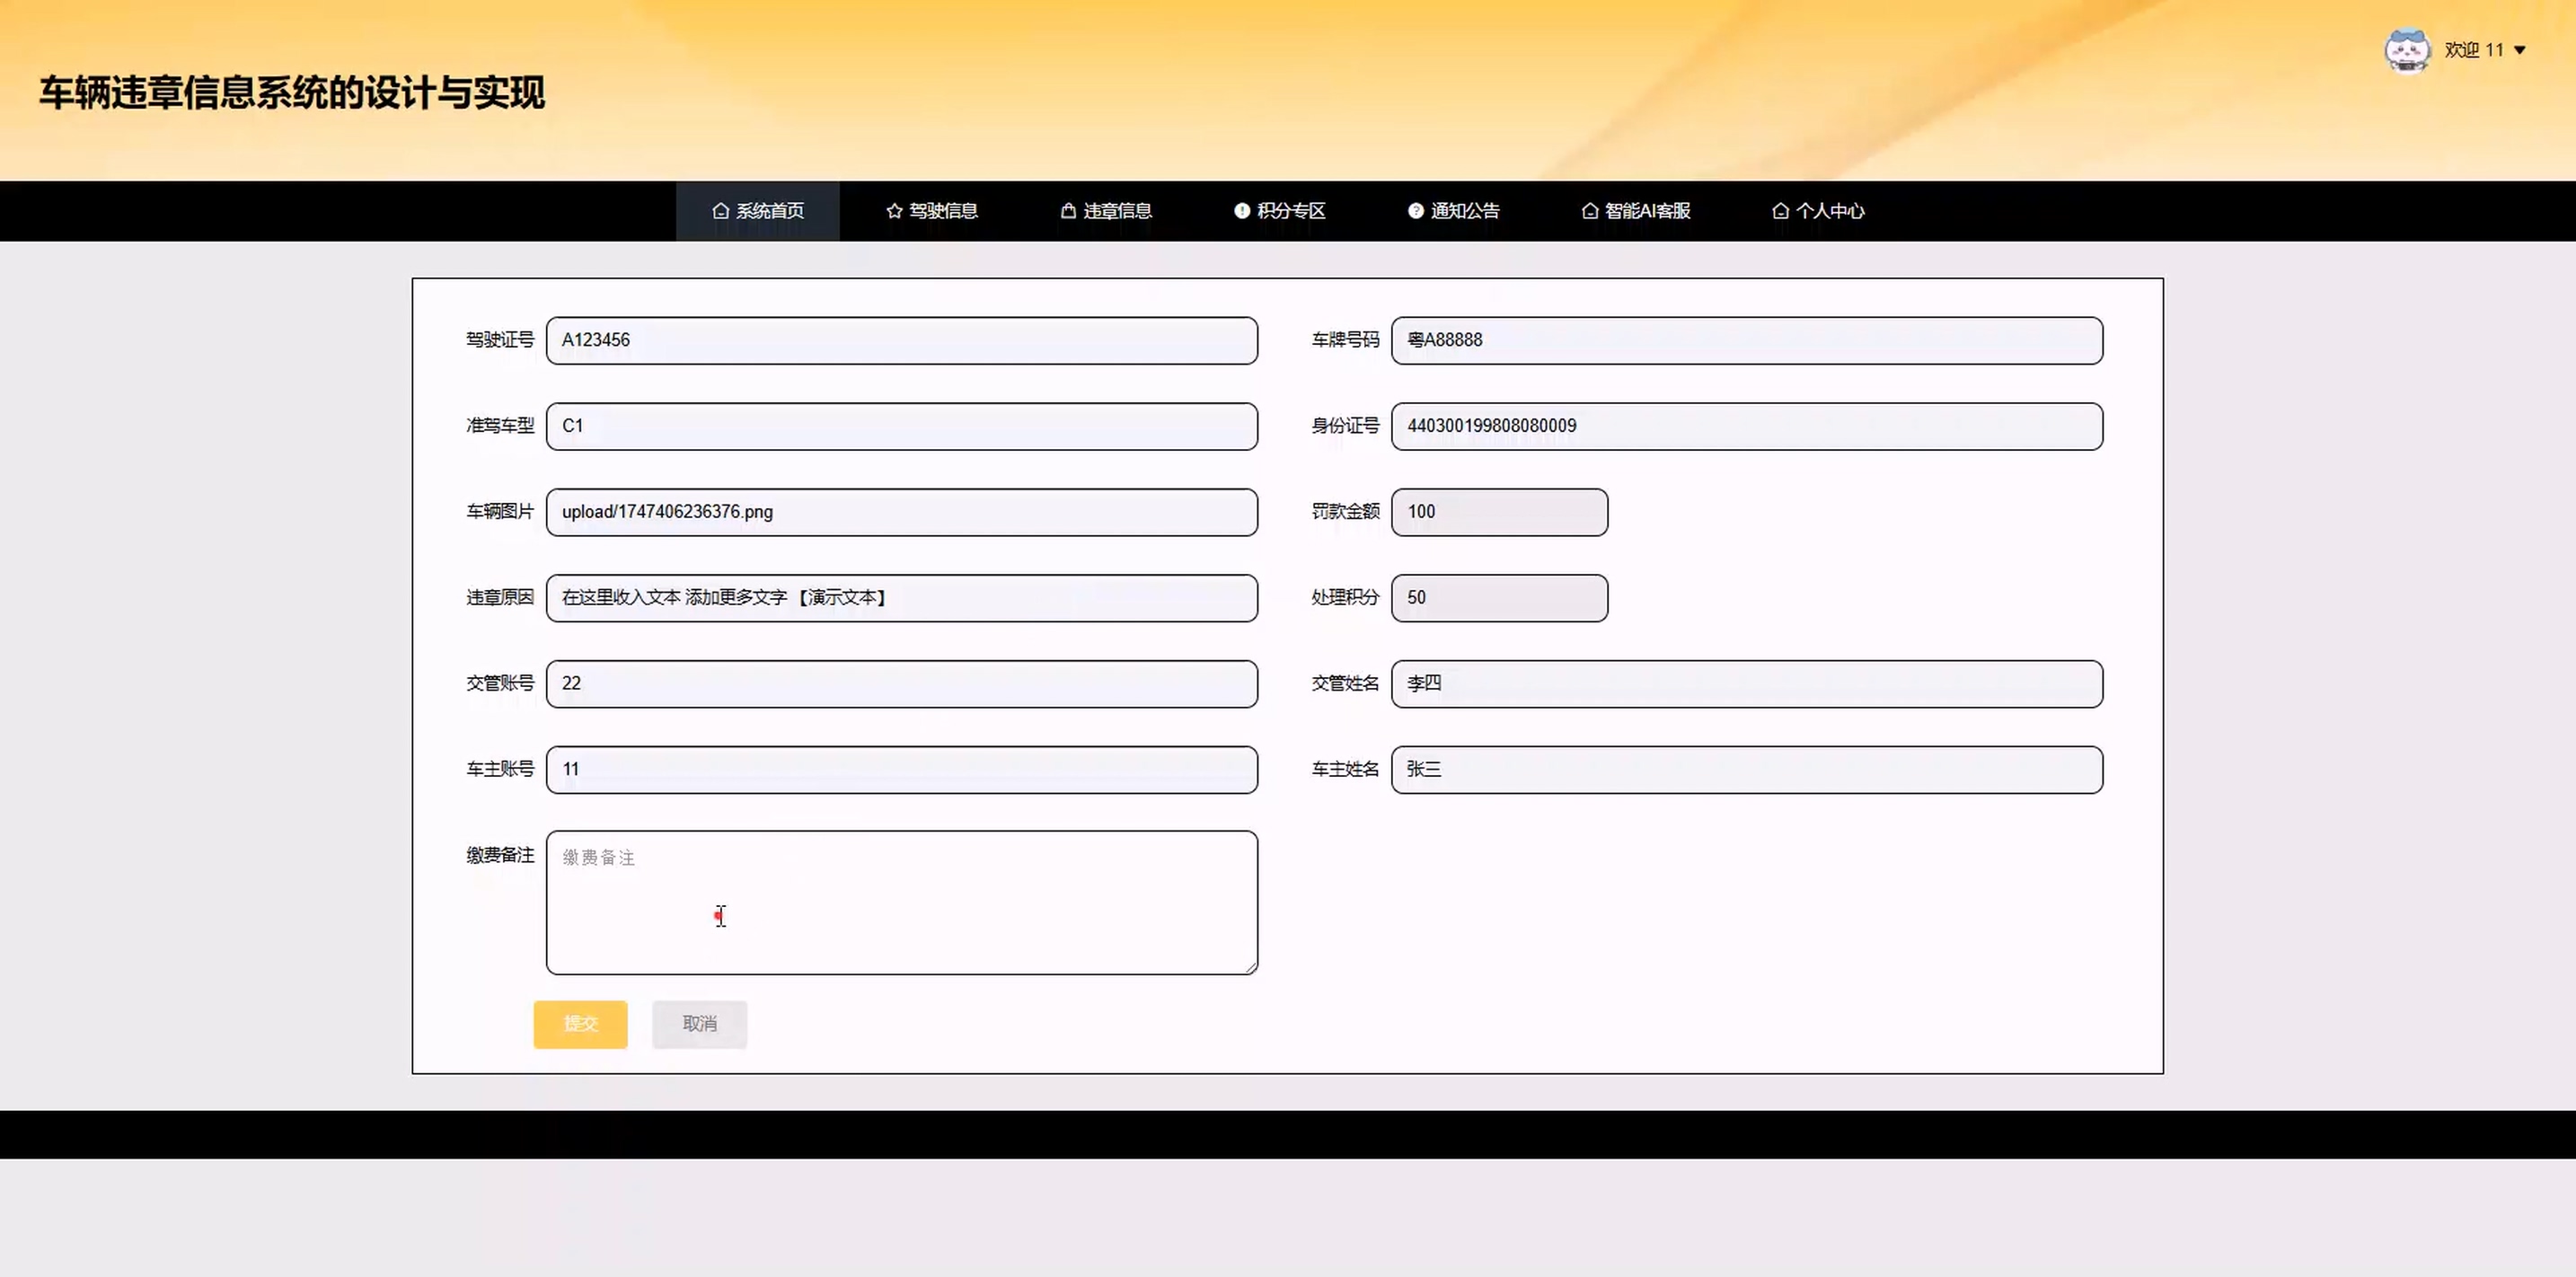This screenshot has height=1277, width=2576.
Task: Click the exclamation icon beside 积分专区
Action: [x=1241, y=211]
